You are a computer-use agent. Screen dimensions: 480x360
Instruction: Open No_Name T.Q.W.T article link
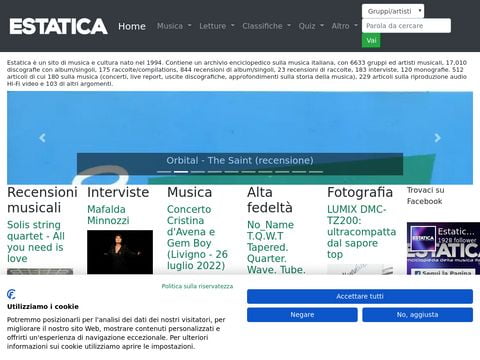point(276,247)
